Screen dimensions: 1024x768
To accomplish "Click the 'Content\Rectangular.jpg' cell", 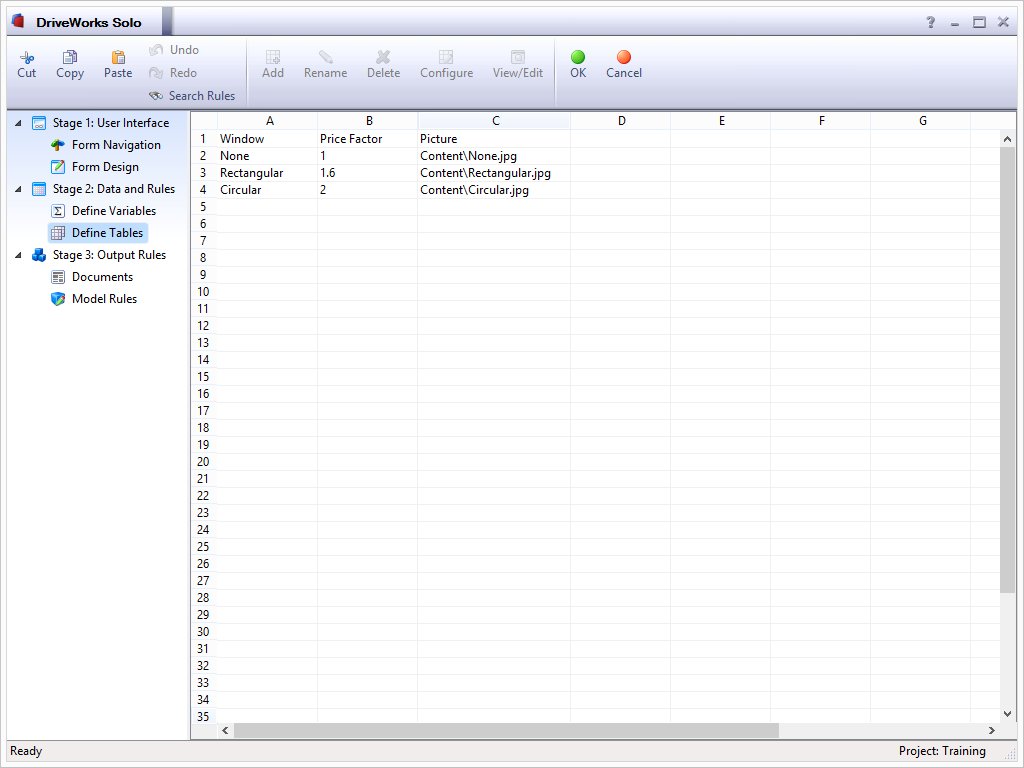I will pos(494,173).
